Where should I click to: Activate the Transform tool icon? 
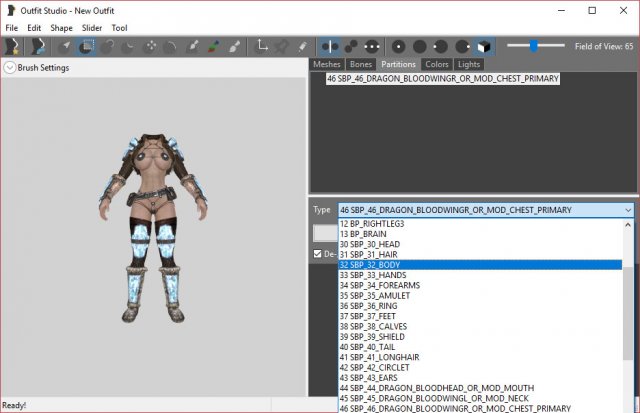(263, 46)
